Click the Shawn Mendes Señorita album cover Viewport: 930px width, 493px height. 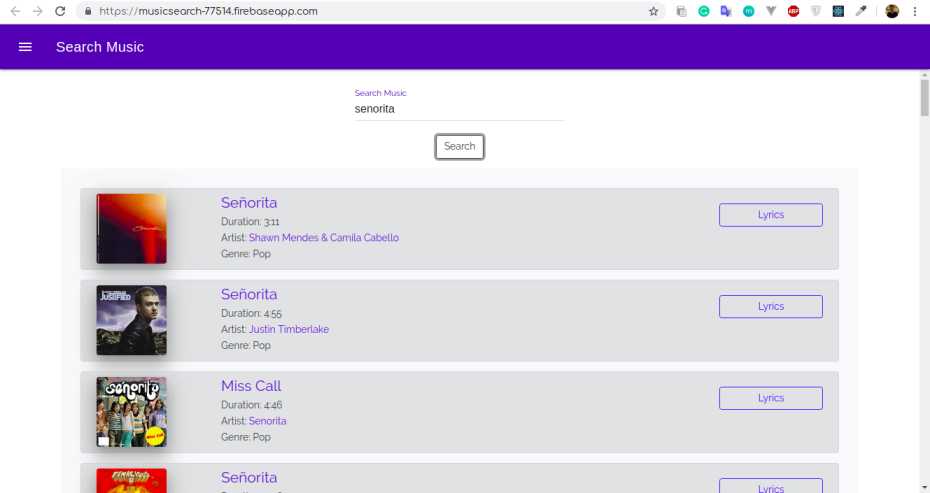(132, 228)
